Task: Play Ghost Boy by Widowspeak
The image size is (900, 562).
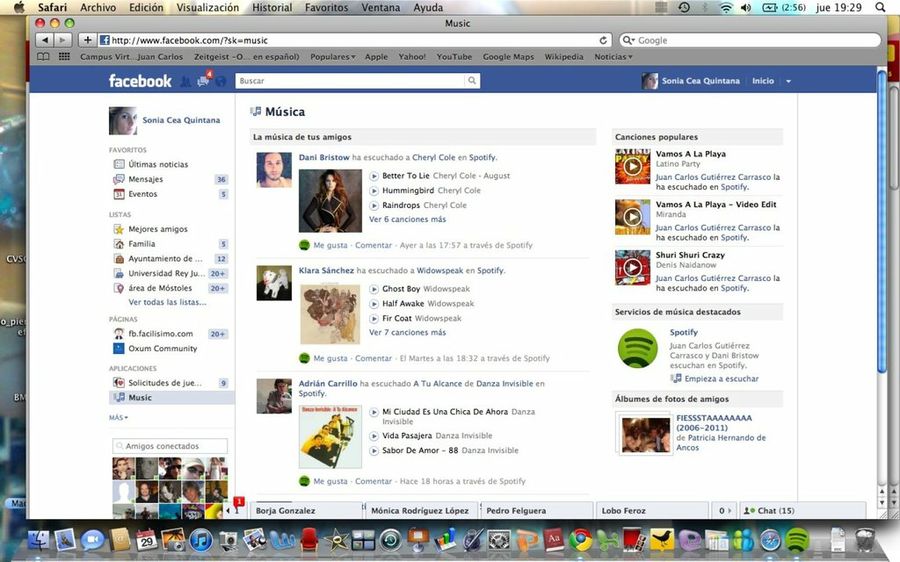Action: (x=374, y=289)
